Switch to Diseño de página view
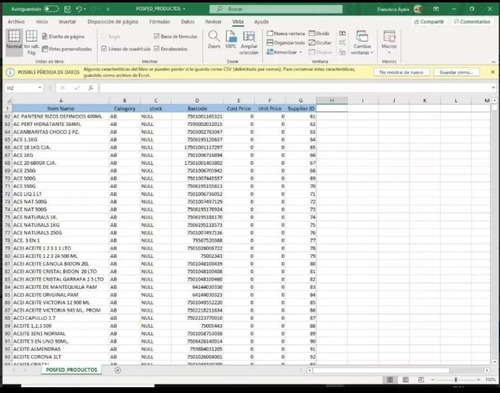Screen dimensions: 500x393 point(63,36)
